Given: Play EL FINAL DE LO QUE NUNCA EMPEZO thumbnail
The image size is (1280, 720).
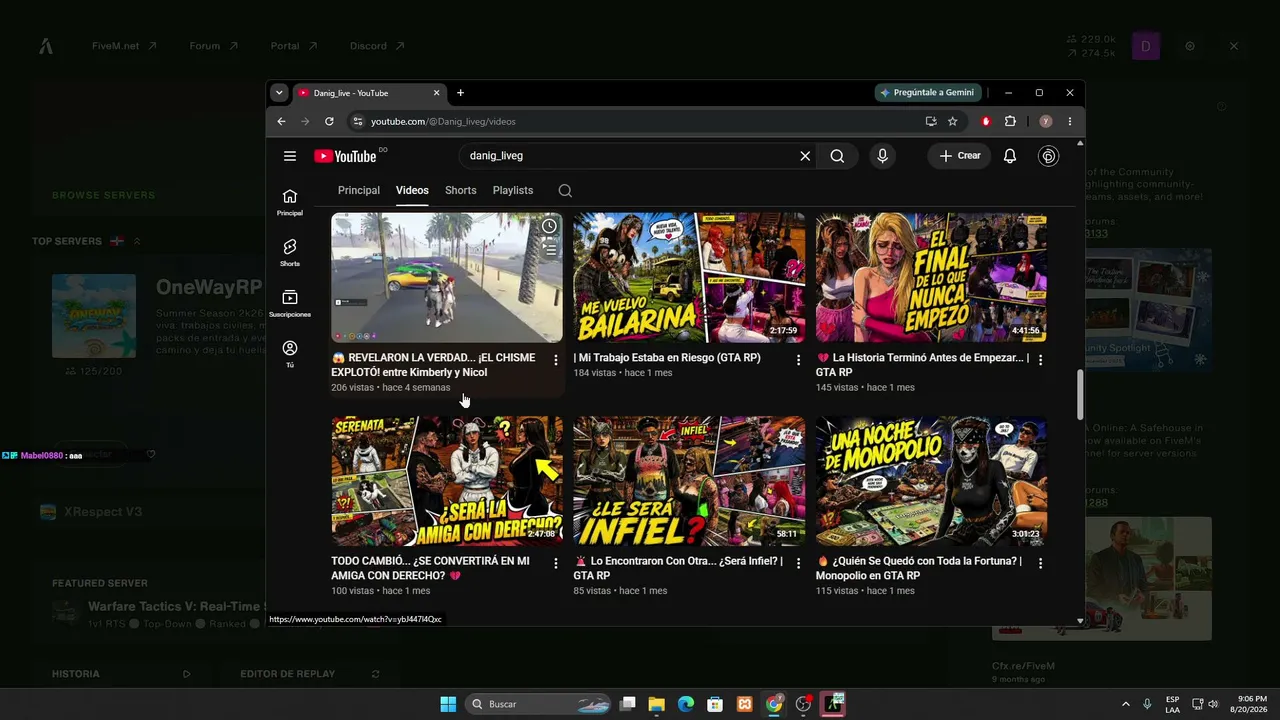Looking at the screenshot, I should pyautogui.click(x=931, y=277).
